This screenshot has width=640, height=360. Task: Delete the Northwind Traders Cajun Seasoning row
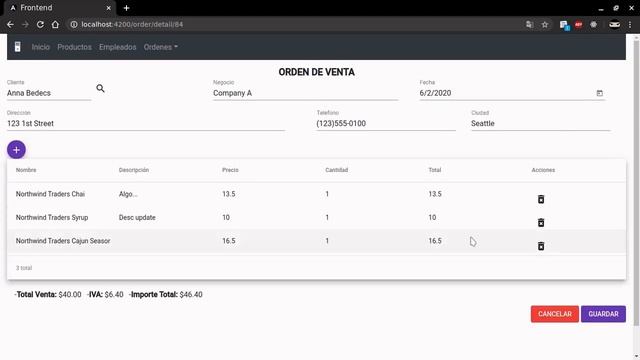(x=541, y=246)
